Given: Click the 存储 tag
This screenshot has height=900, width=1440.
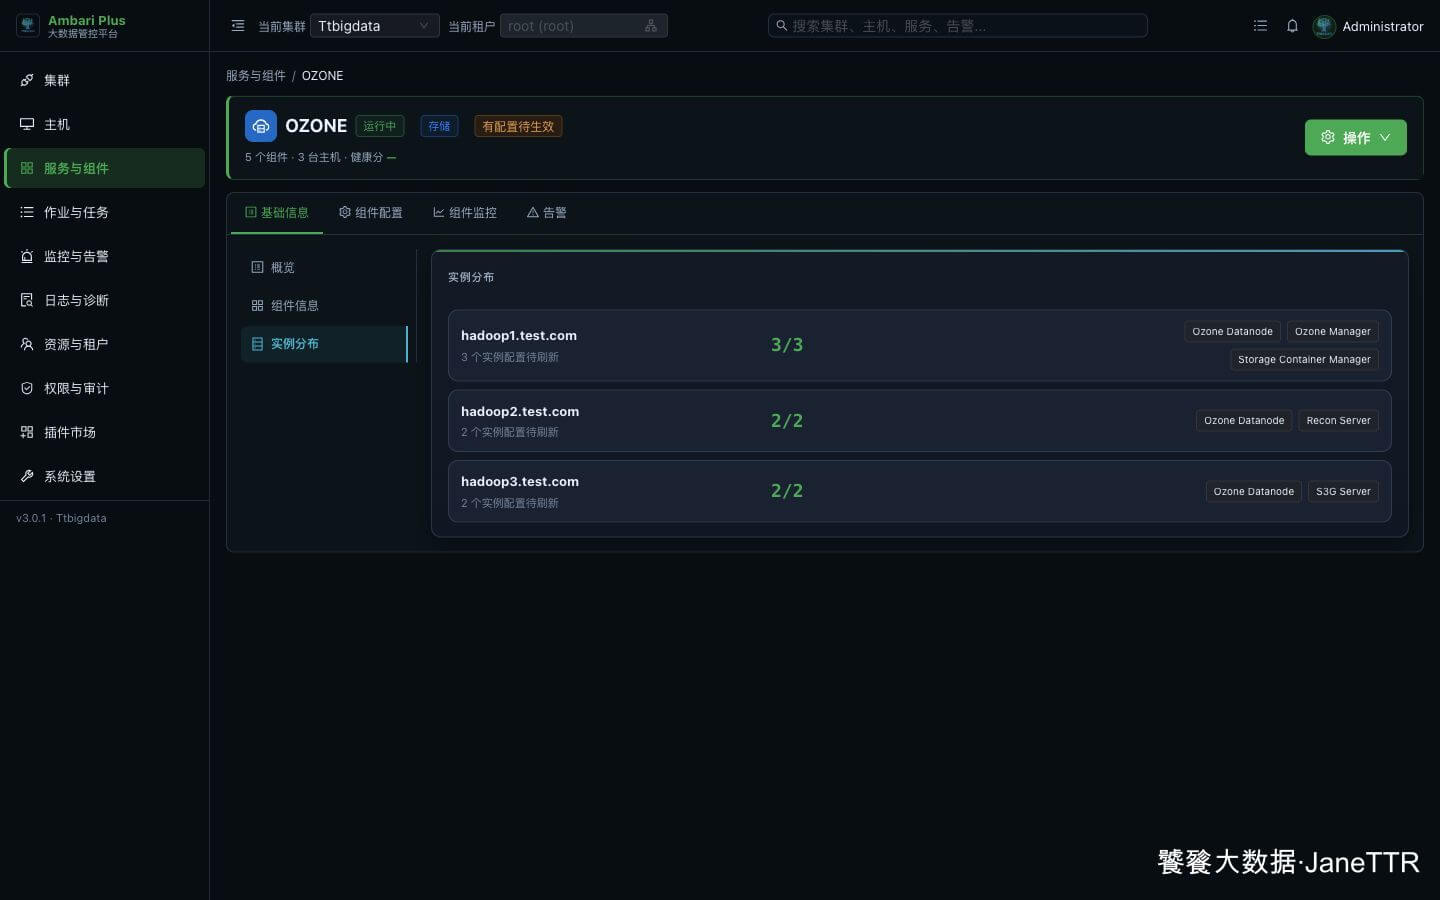Looking at the screenshot, I should tap(439, 126).
